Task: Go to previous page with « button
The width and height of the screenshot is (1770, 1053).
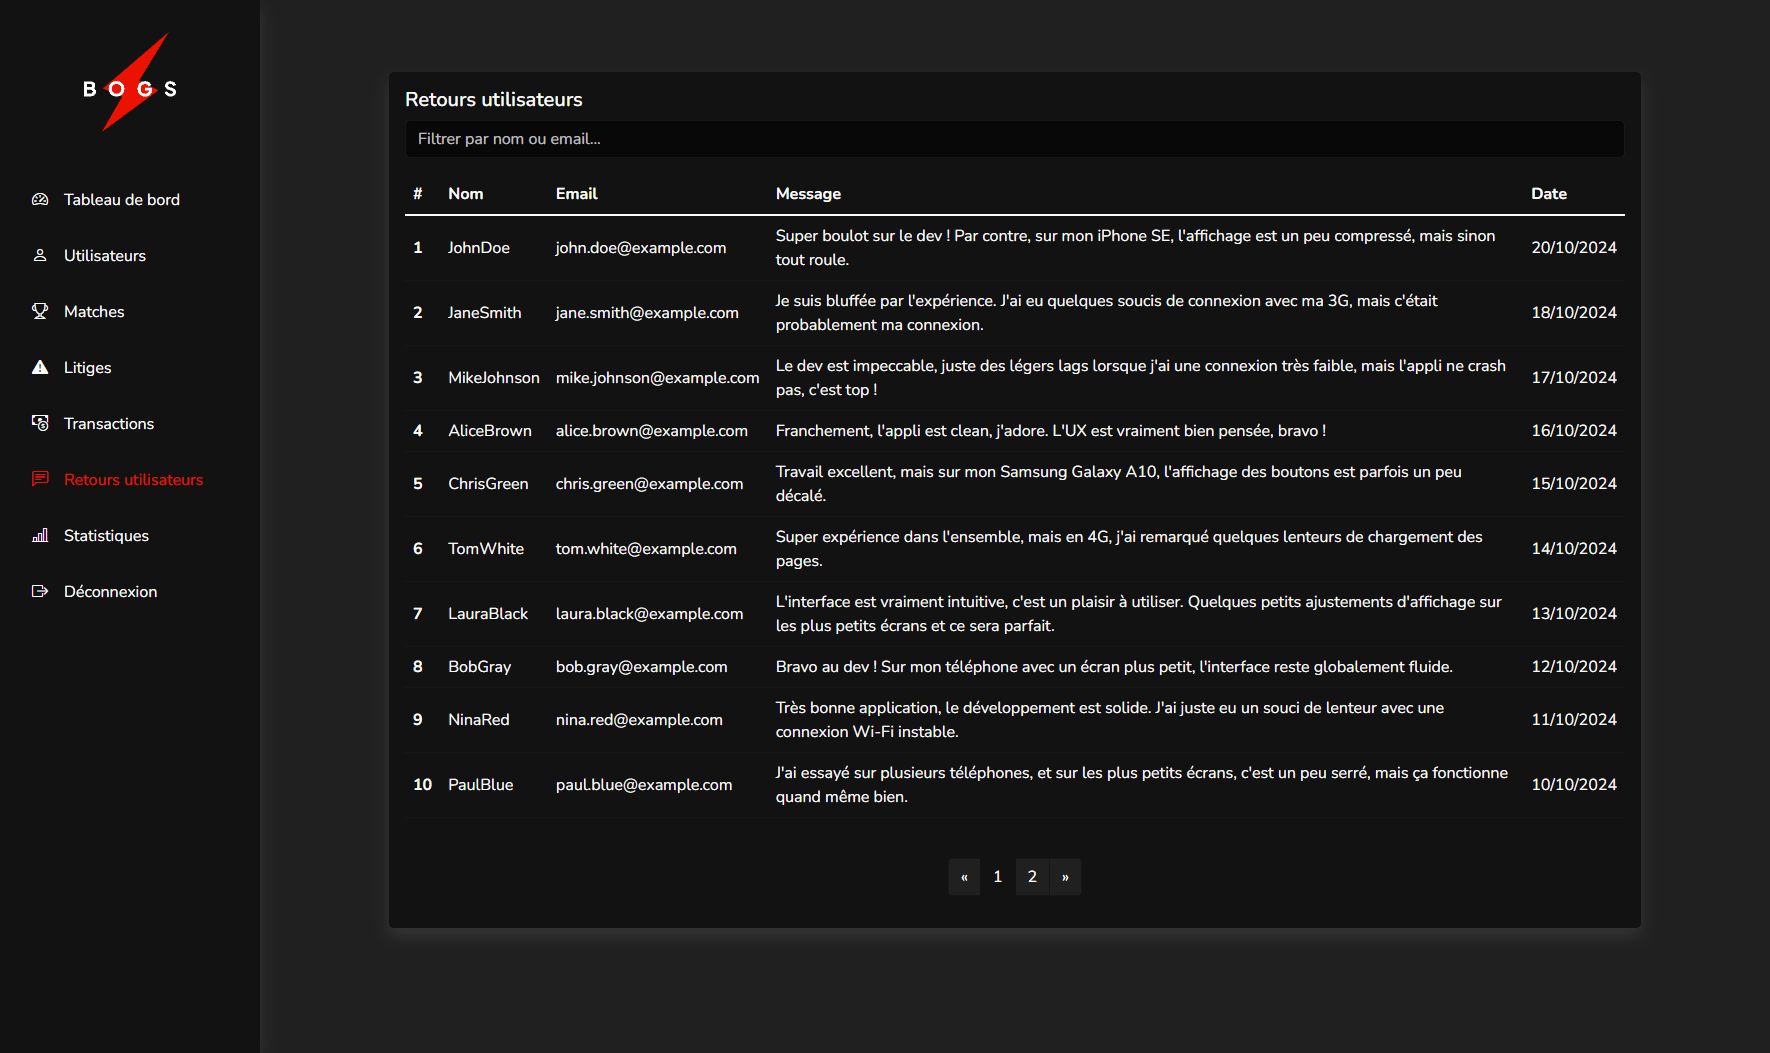Action: [964, 877]
